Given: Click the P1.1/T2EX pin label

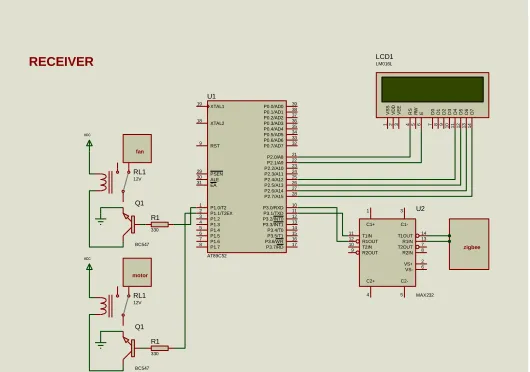Looking at the screenshot, I should click(221, 214).
